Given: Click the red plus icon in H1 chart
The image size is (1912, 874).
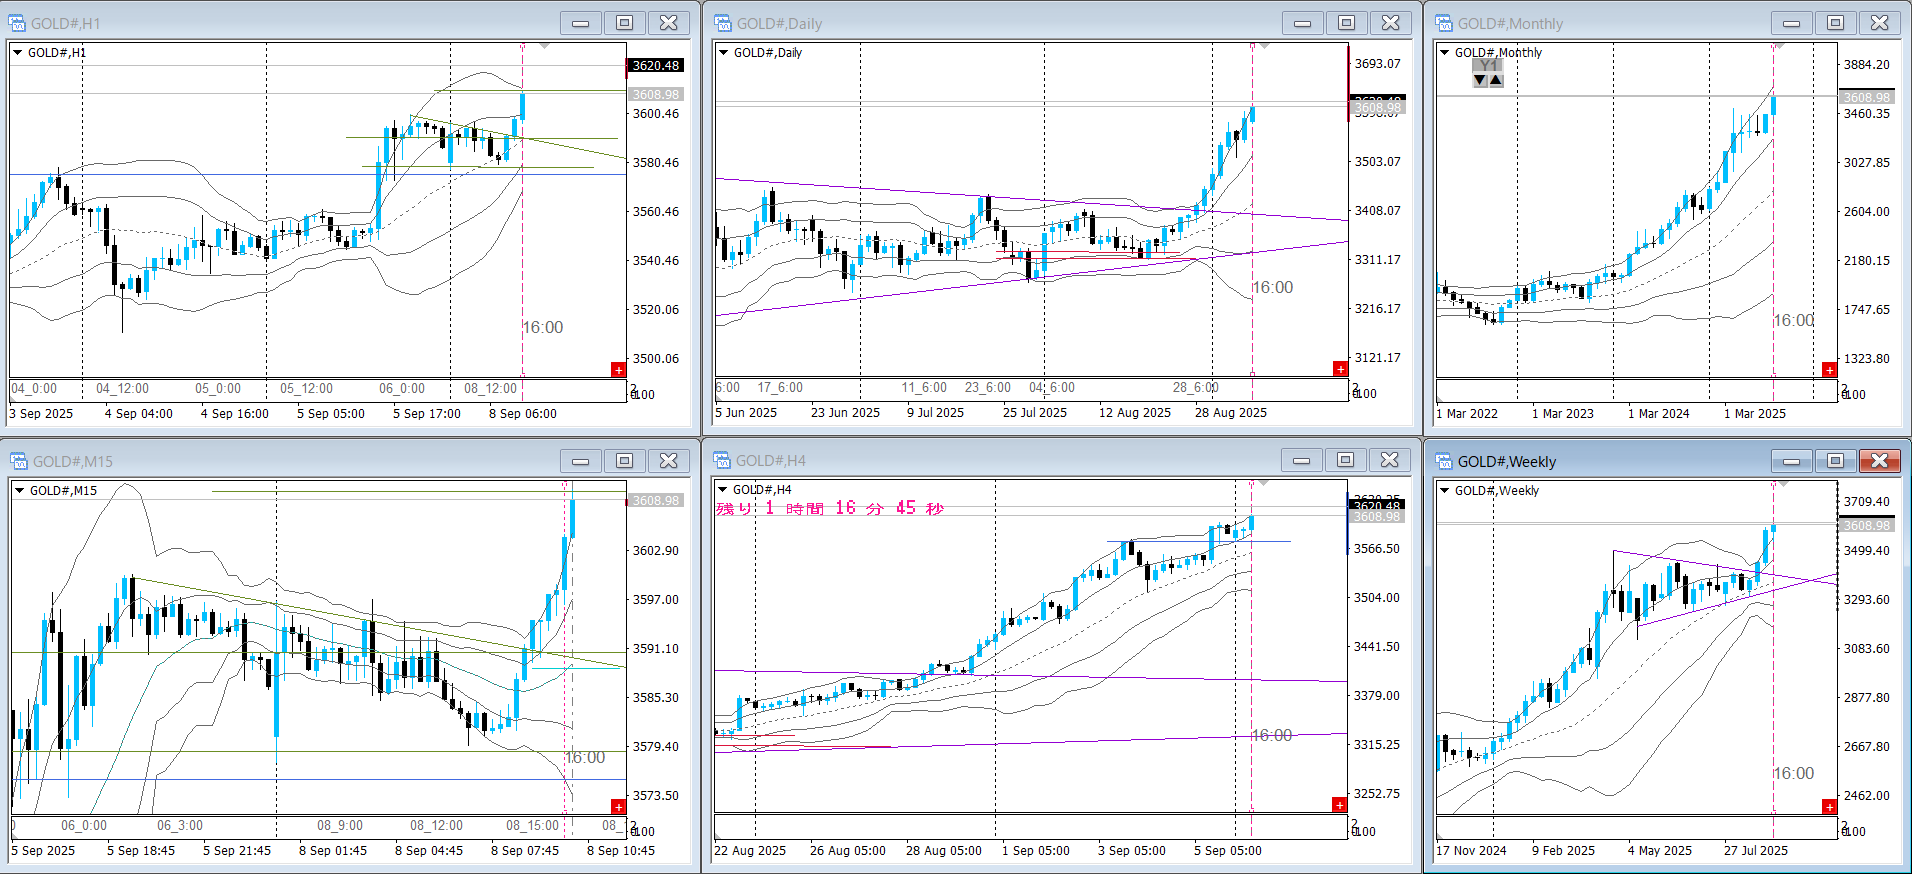Looking at the screenshot, I should point(618,370).
